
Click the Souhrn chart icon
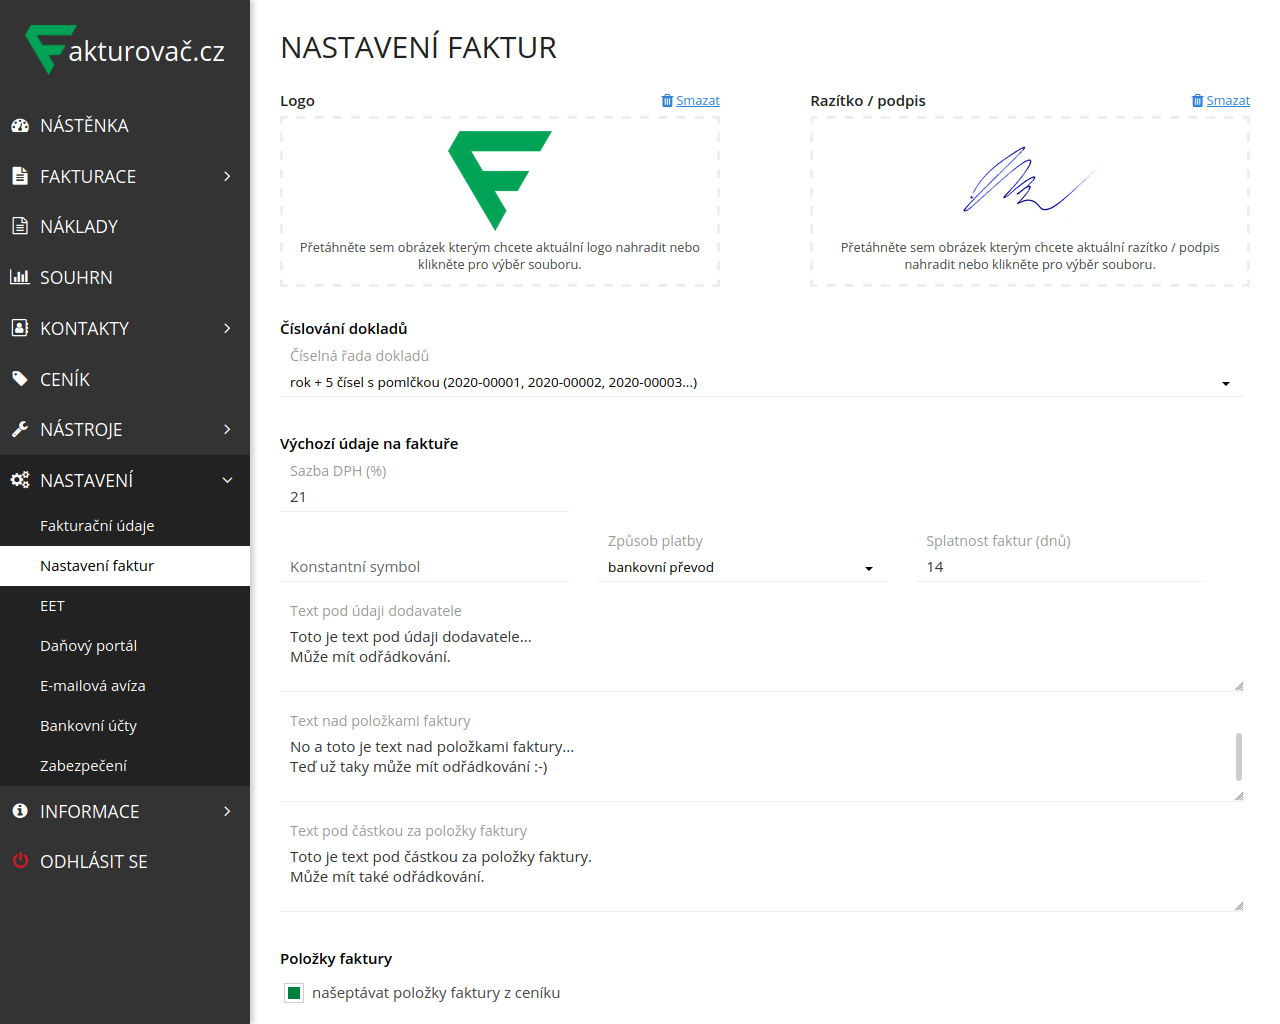(20, 277)
